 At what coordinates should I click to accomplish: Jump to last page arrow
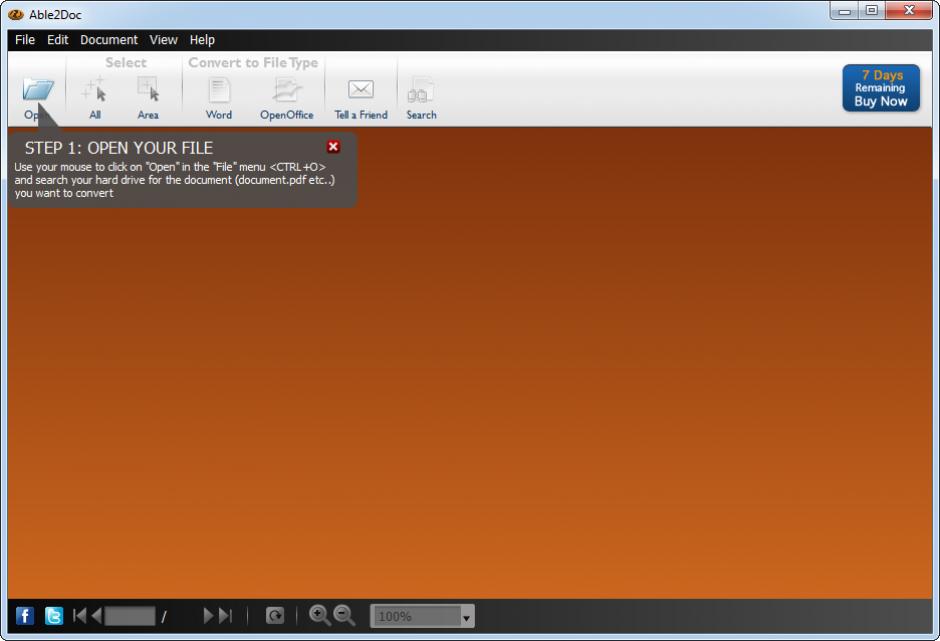[225, 616]
